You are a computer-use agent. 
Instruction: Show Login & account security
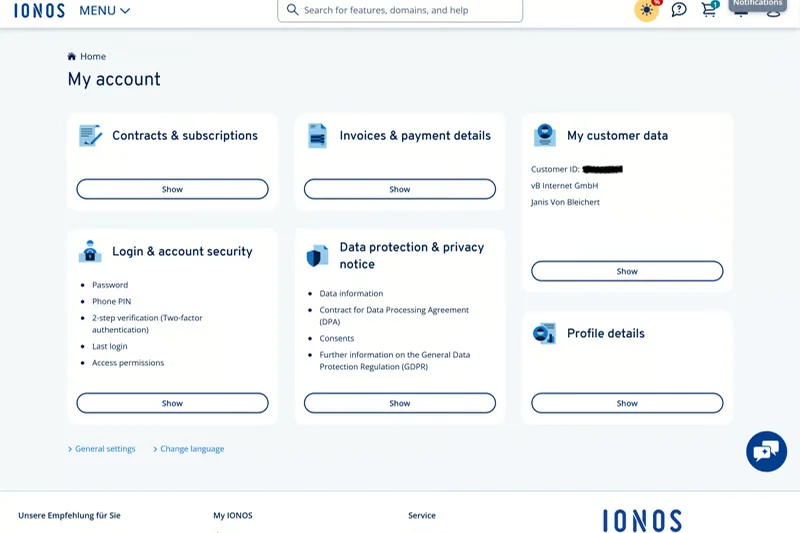point(172,403)
